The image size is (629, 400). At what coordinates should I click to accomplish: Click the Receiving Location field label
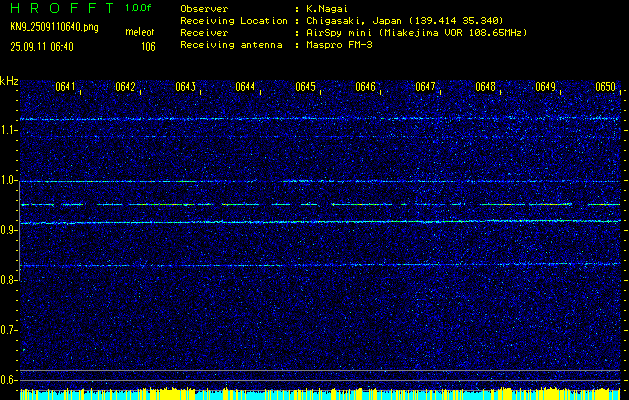point(234,21)
